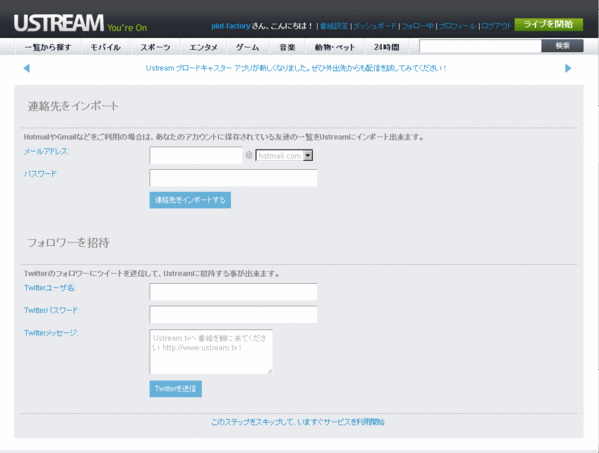Focus the Twitterユーザ名 field
The height and width of the screenshot is (453, 599).
[x=233, y=292]
